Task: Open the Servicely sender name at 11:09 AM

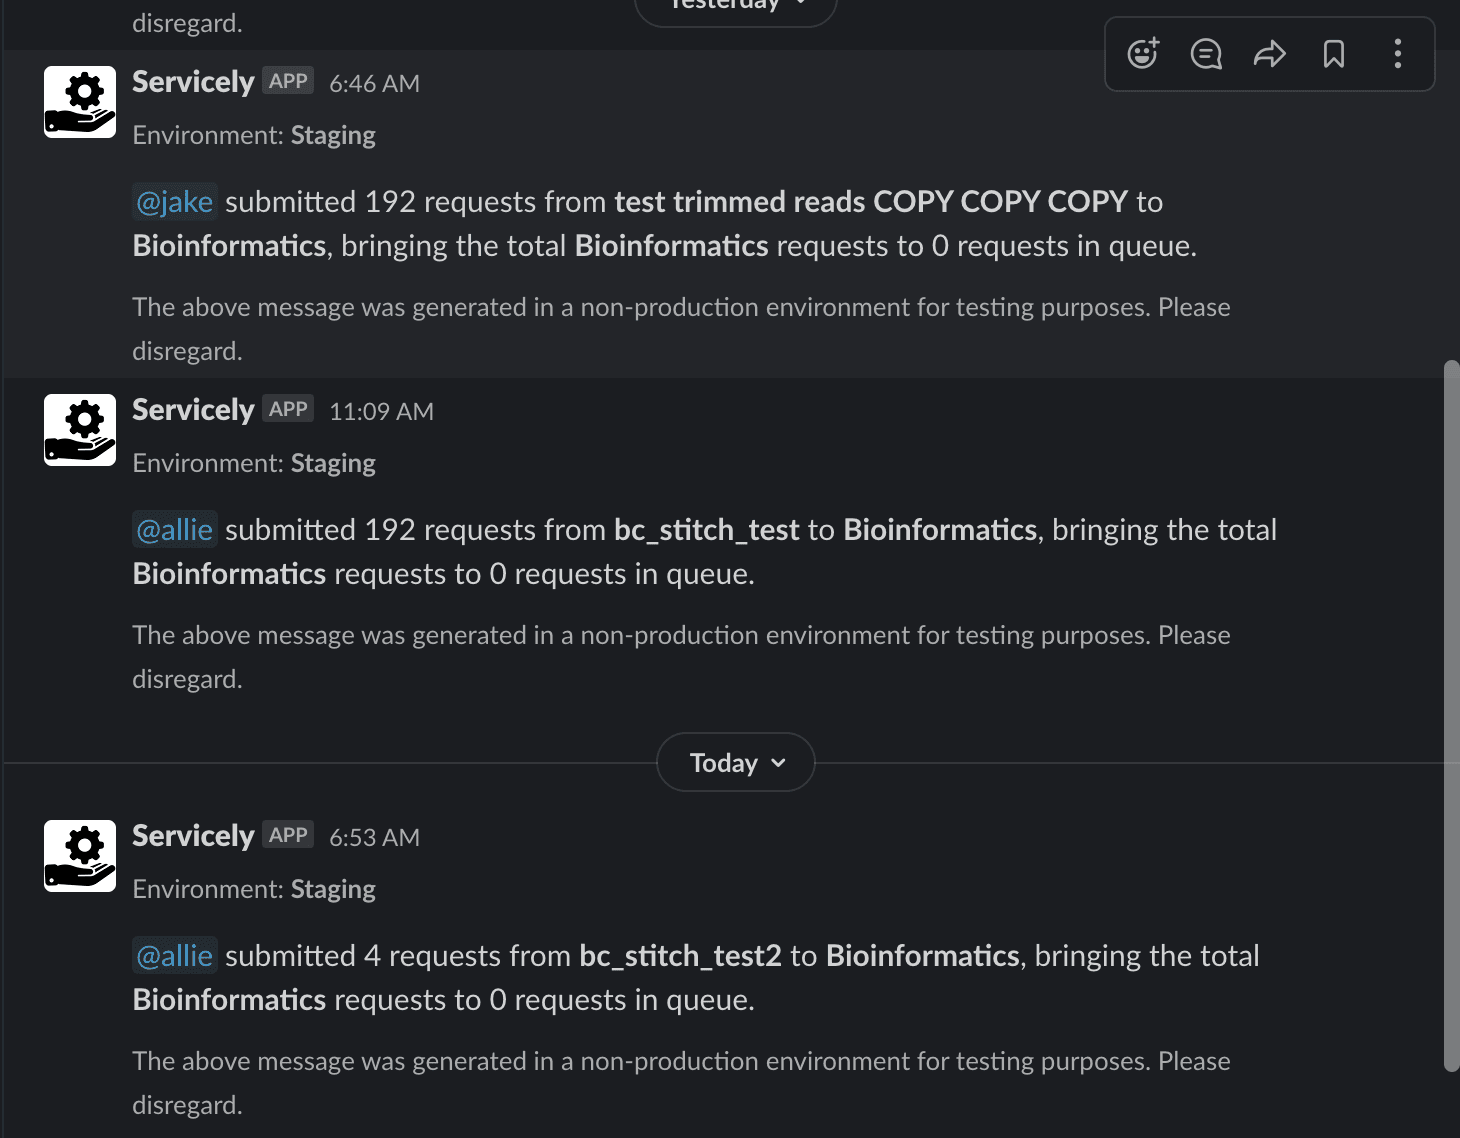Action: pyautogui.click(x=193, y=410)
